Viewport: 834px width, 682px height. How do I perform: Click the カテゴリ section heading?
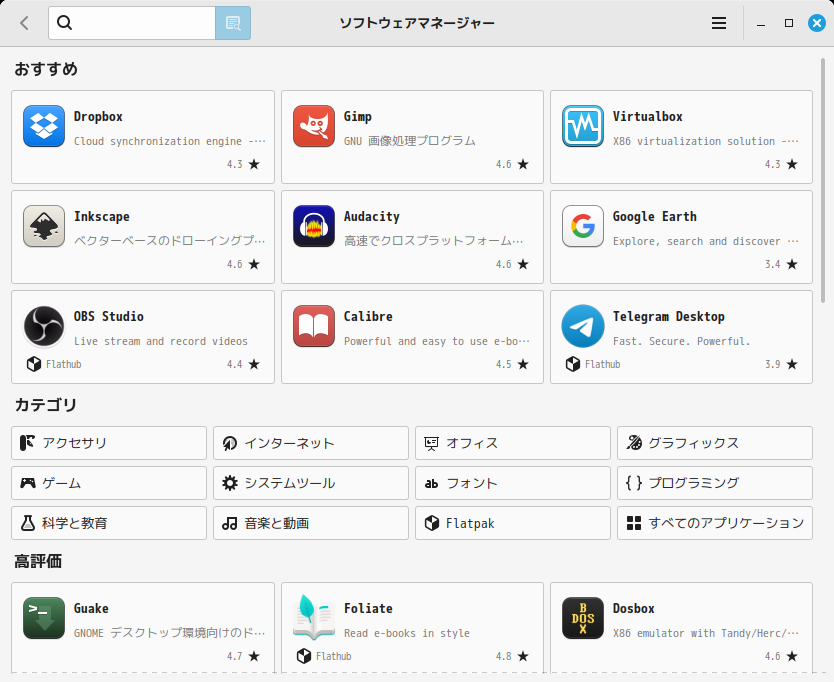(x=46, y=405)
